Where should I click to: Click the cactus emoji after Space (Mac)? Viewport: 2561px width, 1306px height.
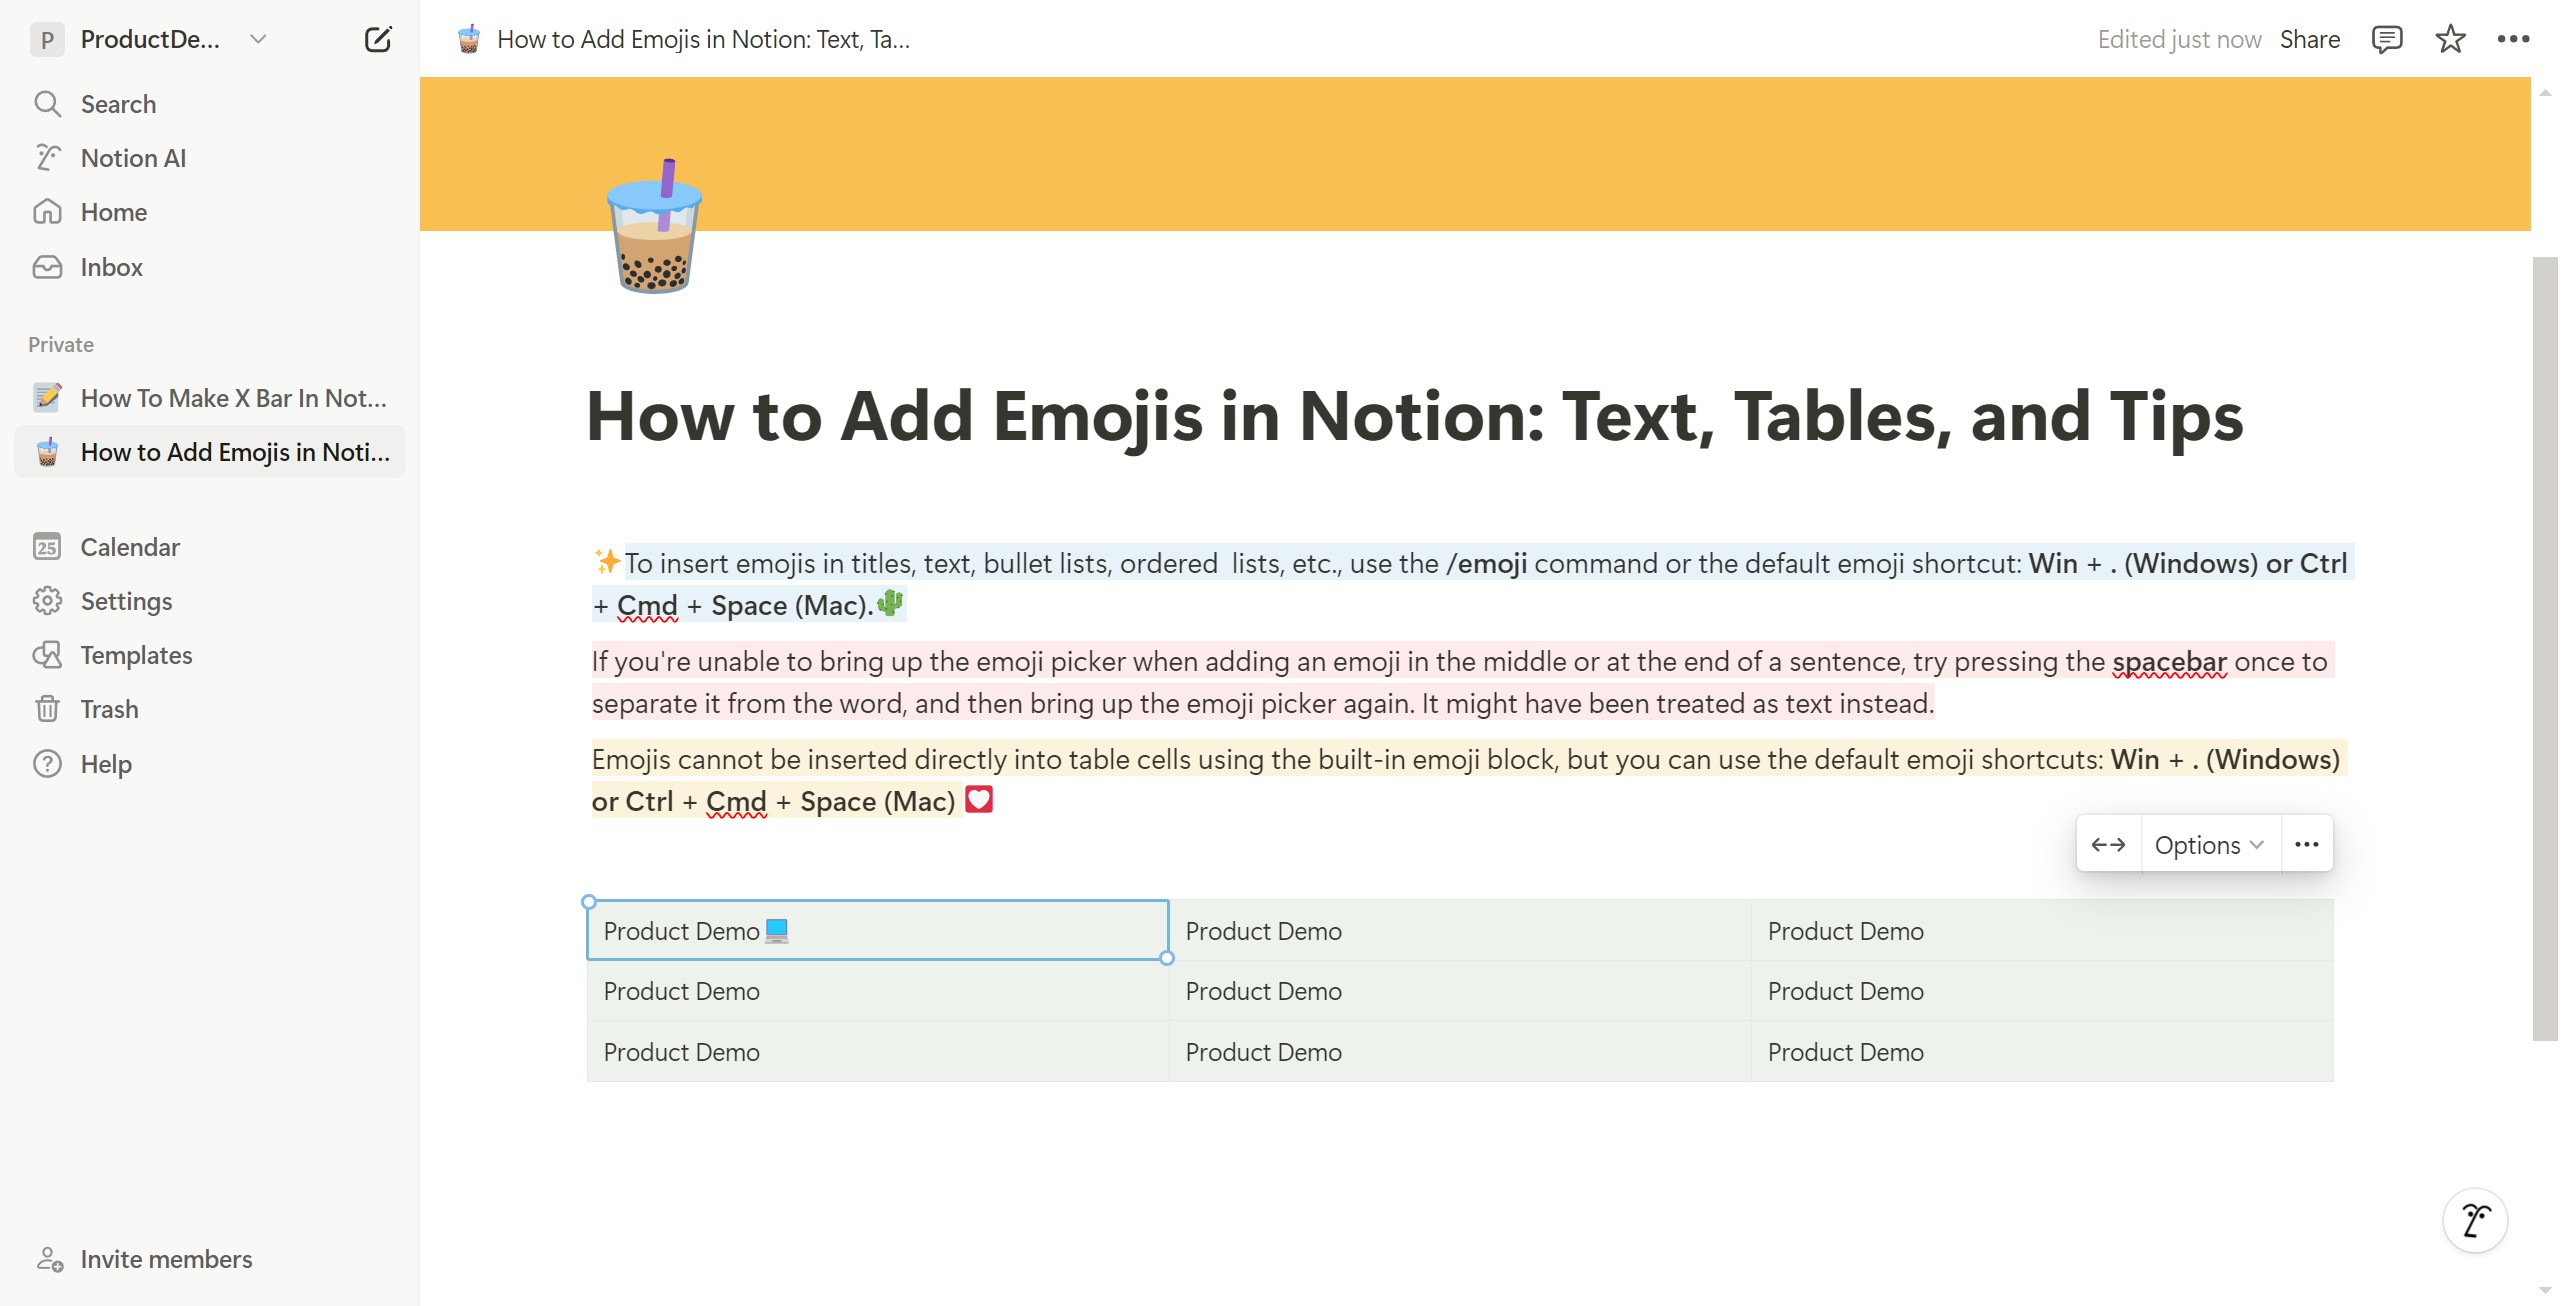click(x=890, y=603)
